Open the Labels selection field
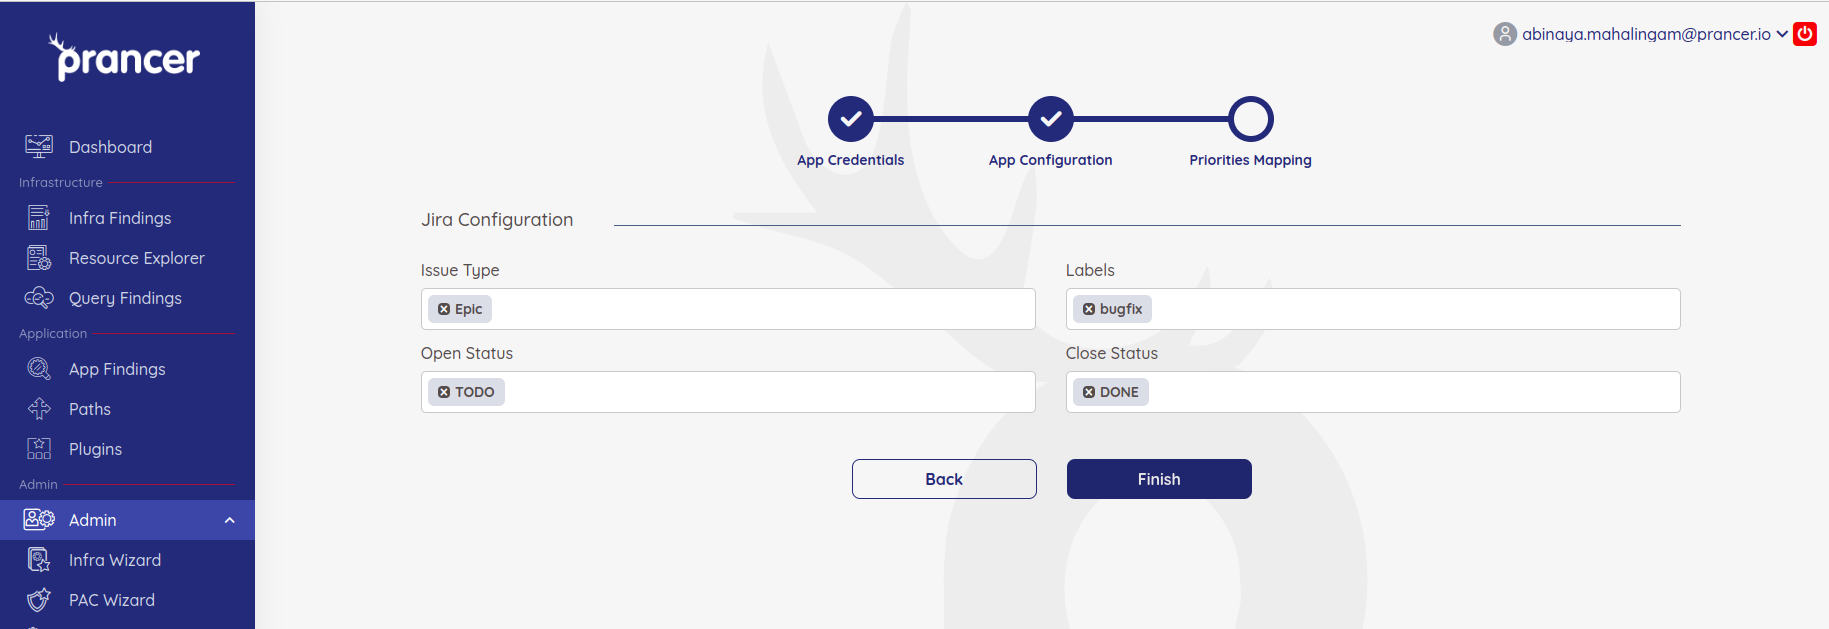This screenshot has height=629, width=1829. [x=1373, y=309]
